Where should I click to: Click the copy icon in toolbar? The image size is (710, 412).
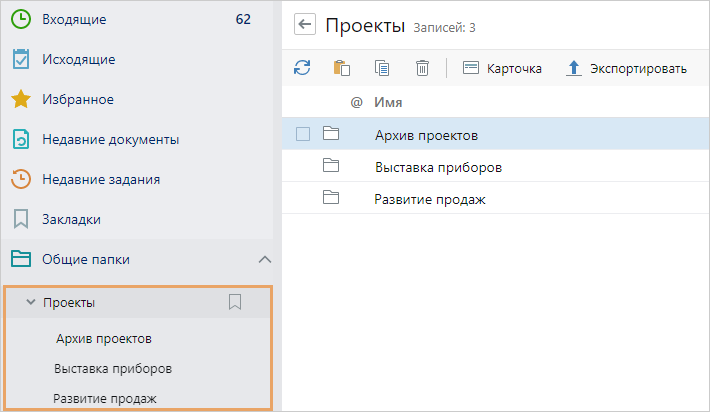(382, 68)
